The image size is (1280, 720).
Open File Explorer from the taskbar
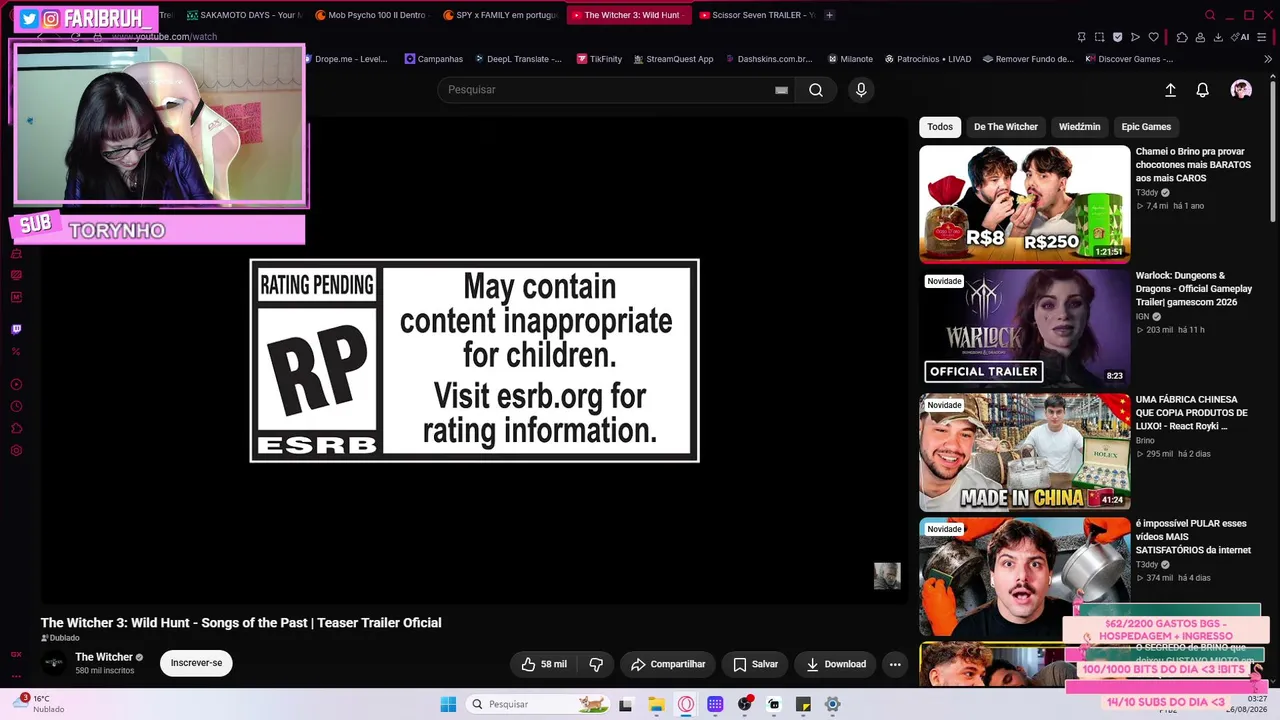click(656, 704)
